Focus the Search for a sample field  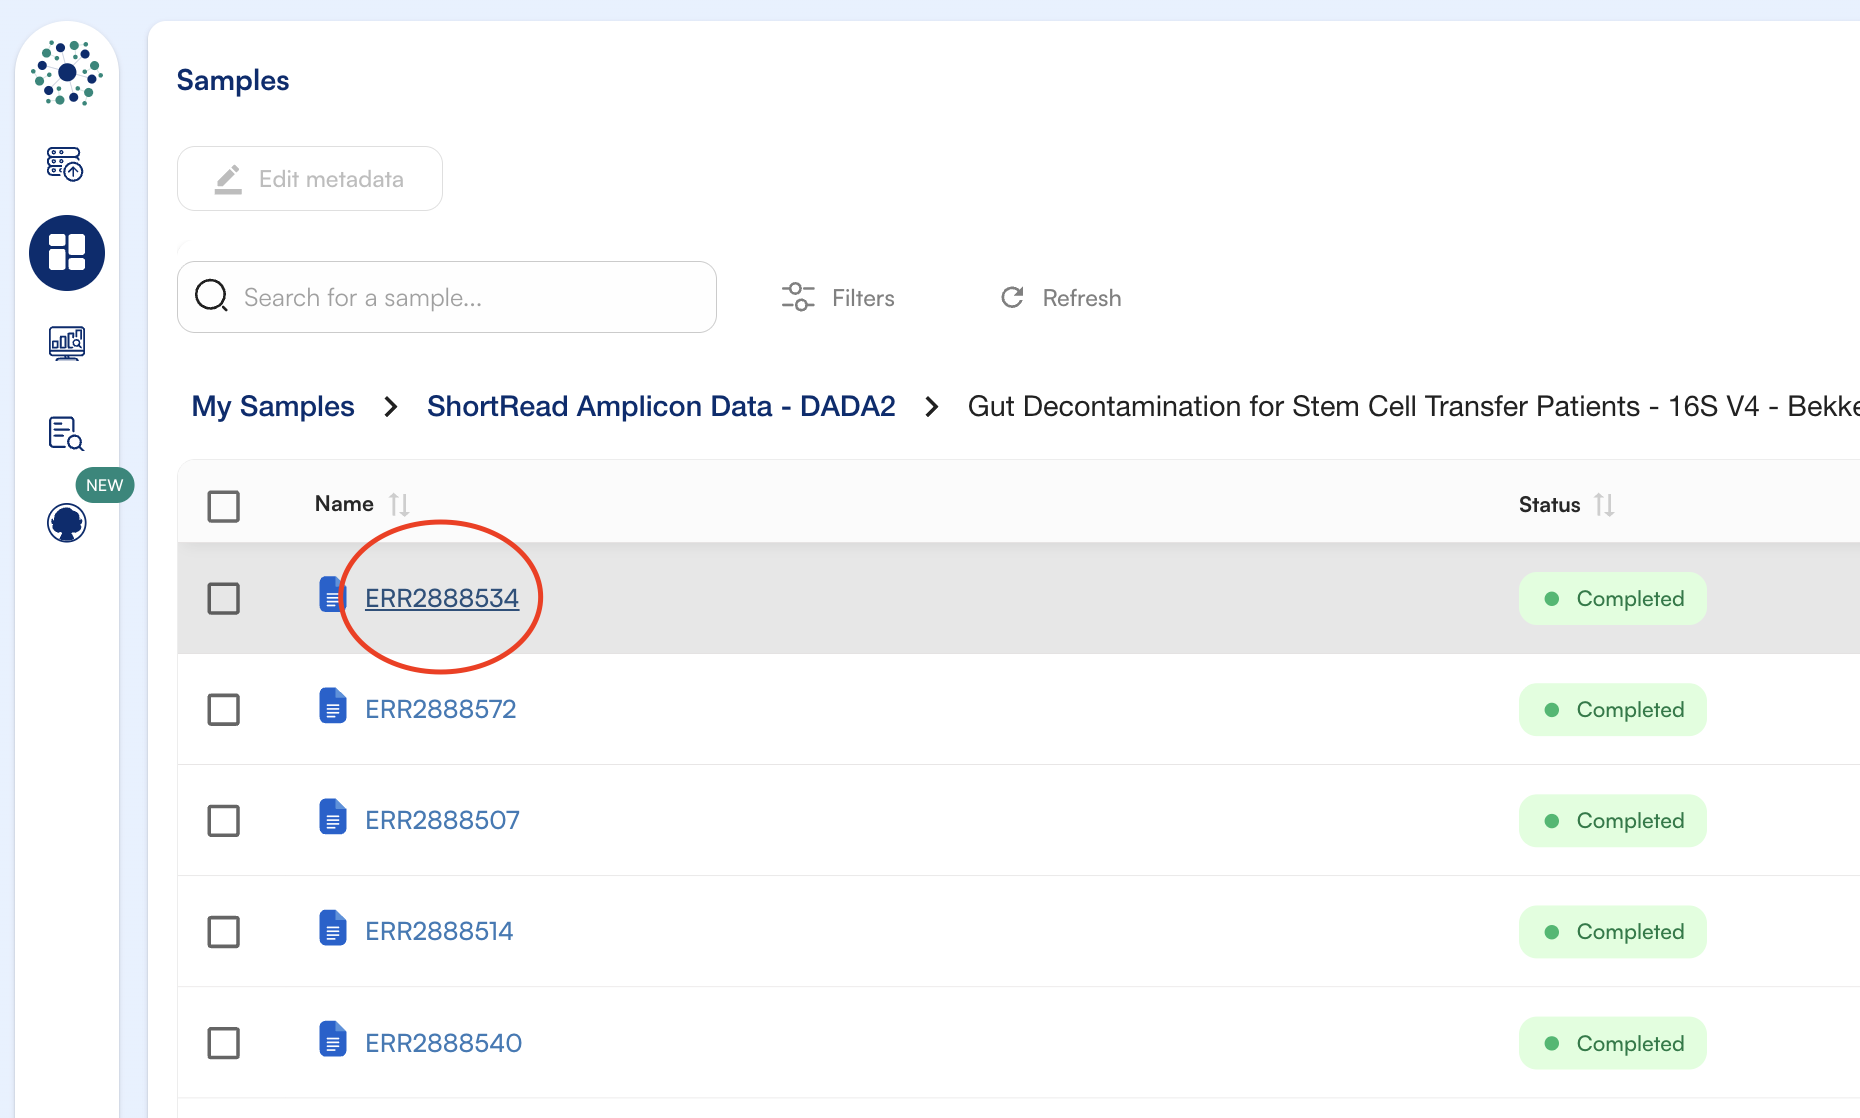tap(447, 297)
